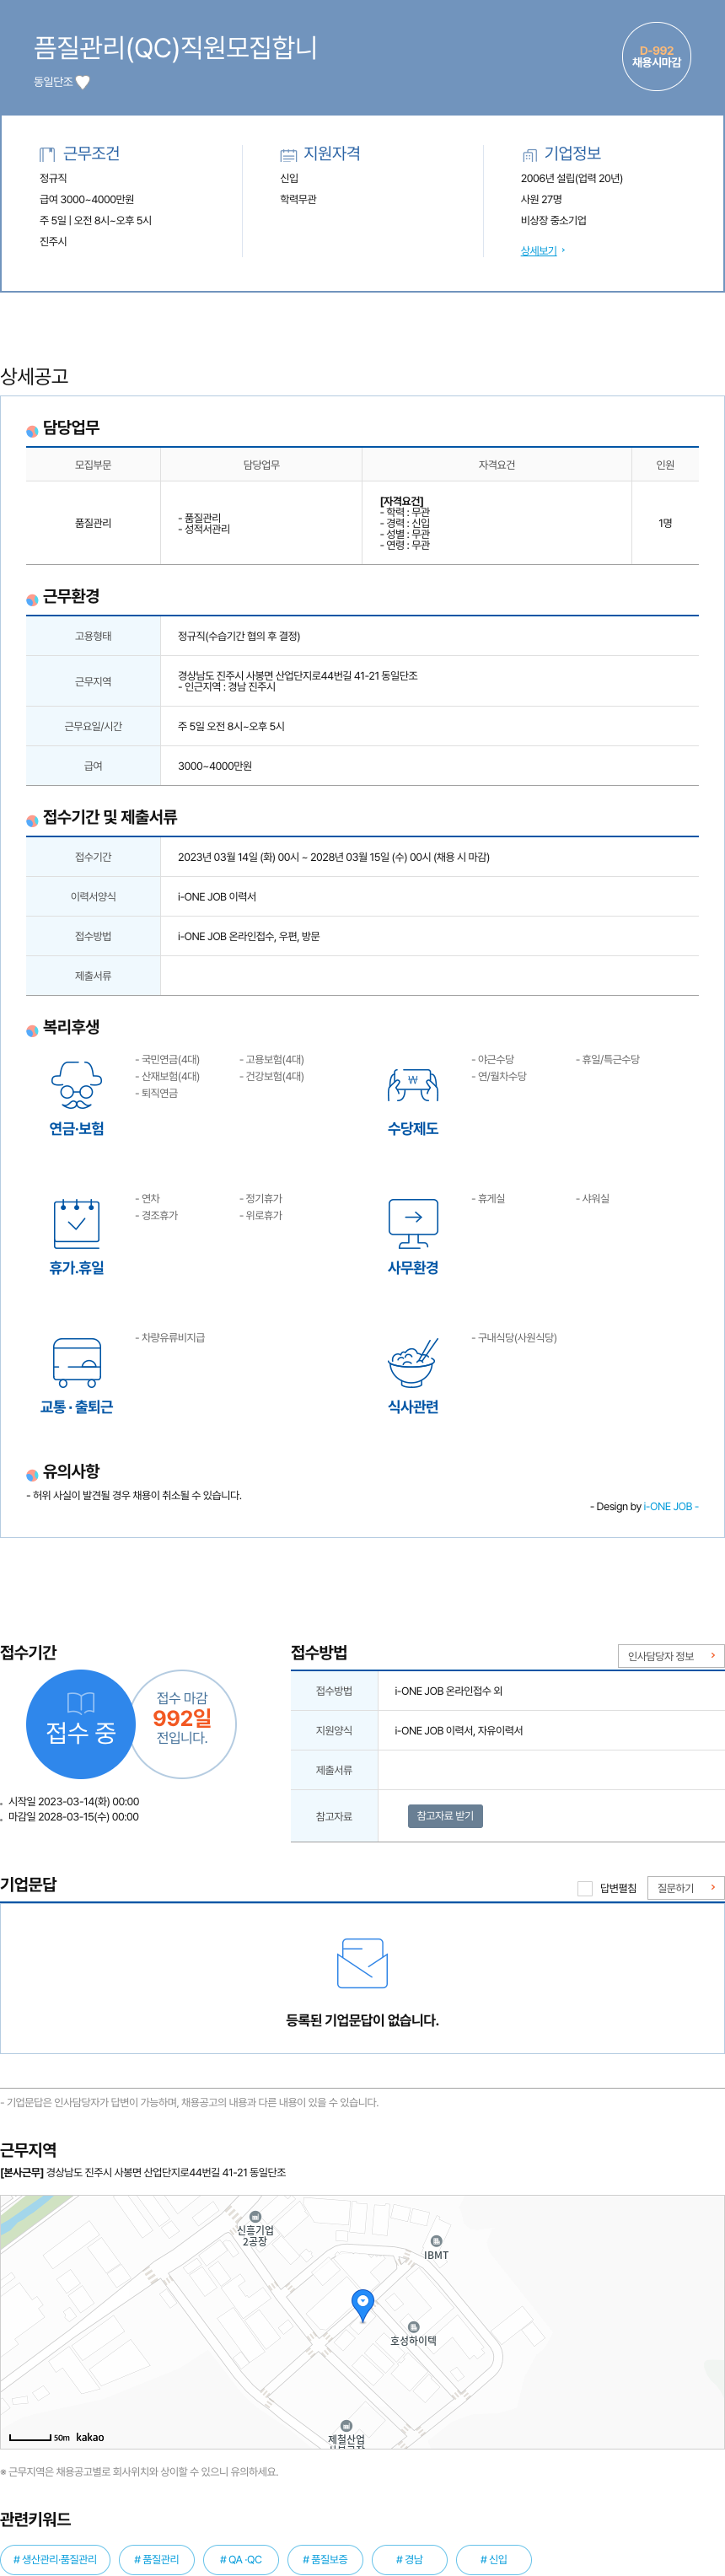Select the #생산관리·품질관리 keyword tag
The image size is (725, 2576).
coord(55,2559)
